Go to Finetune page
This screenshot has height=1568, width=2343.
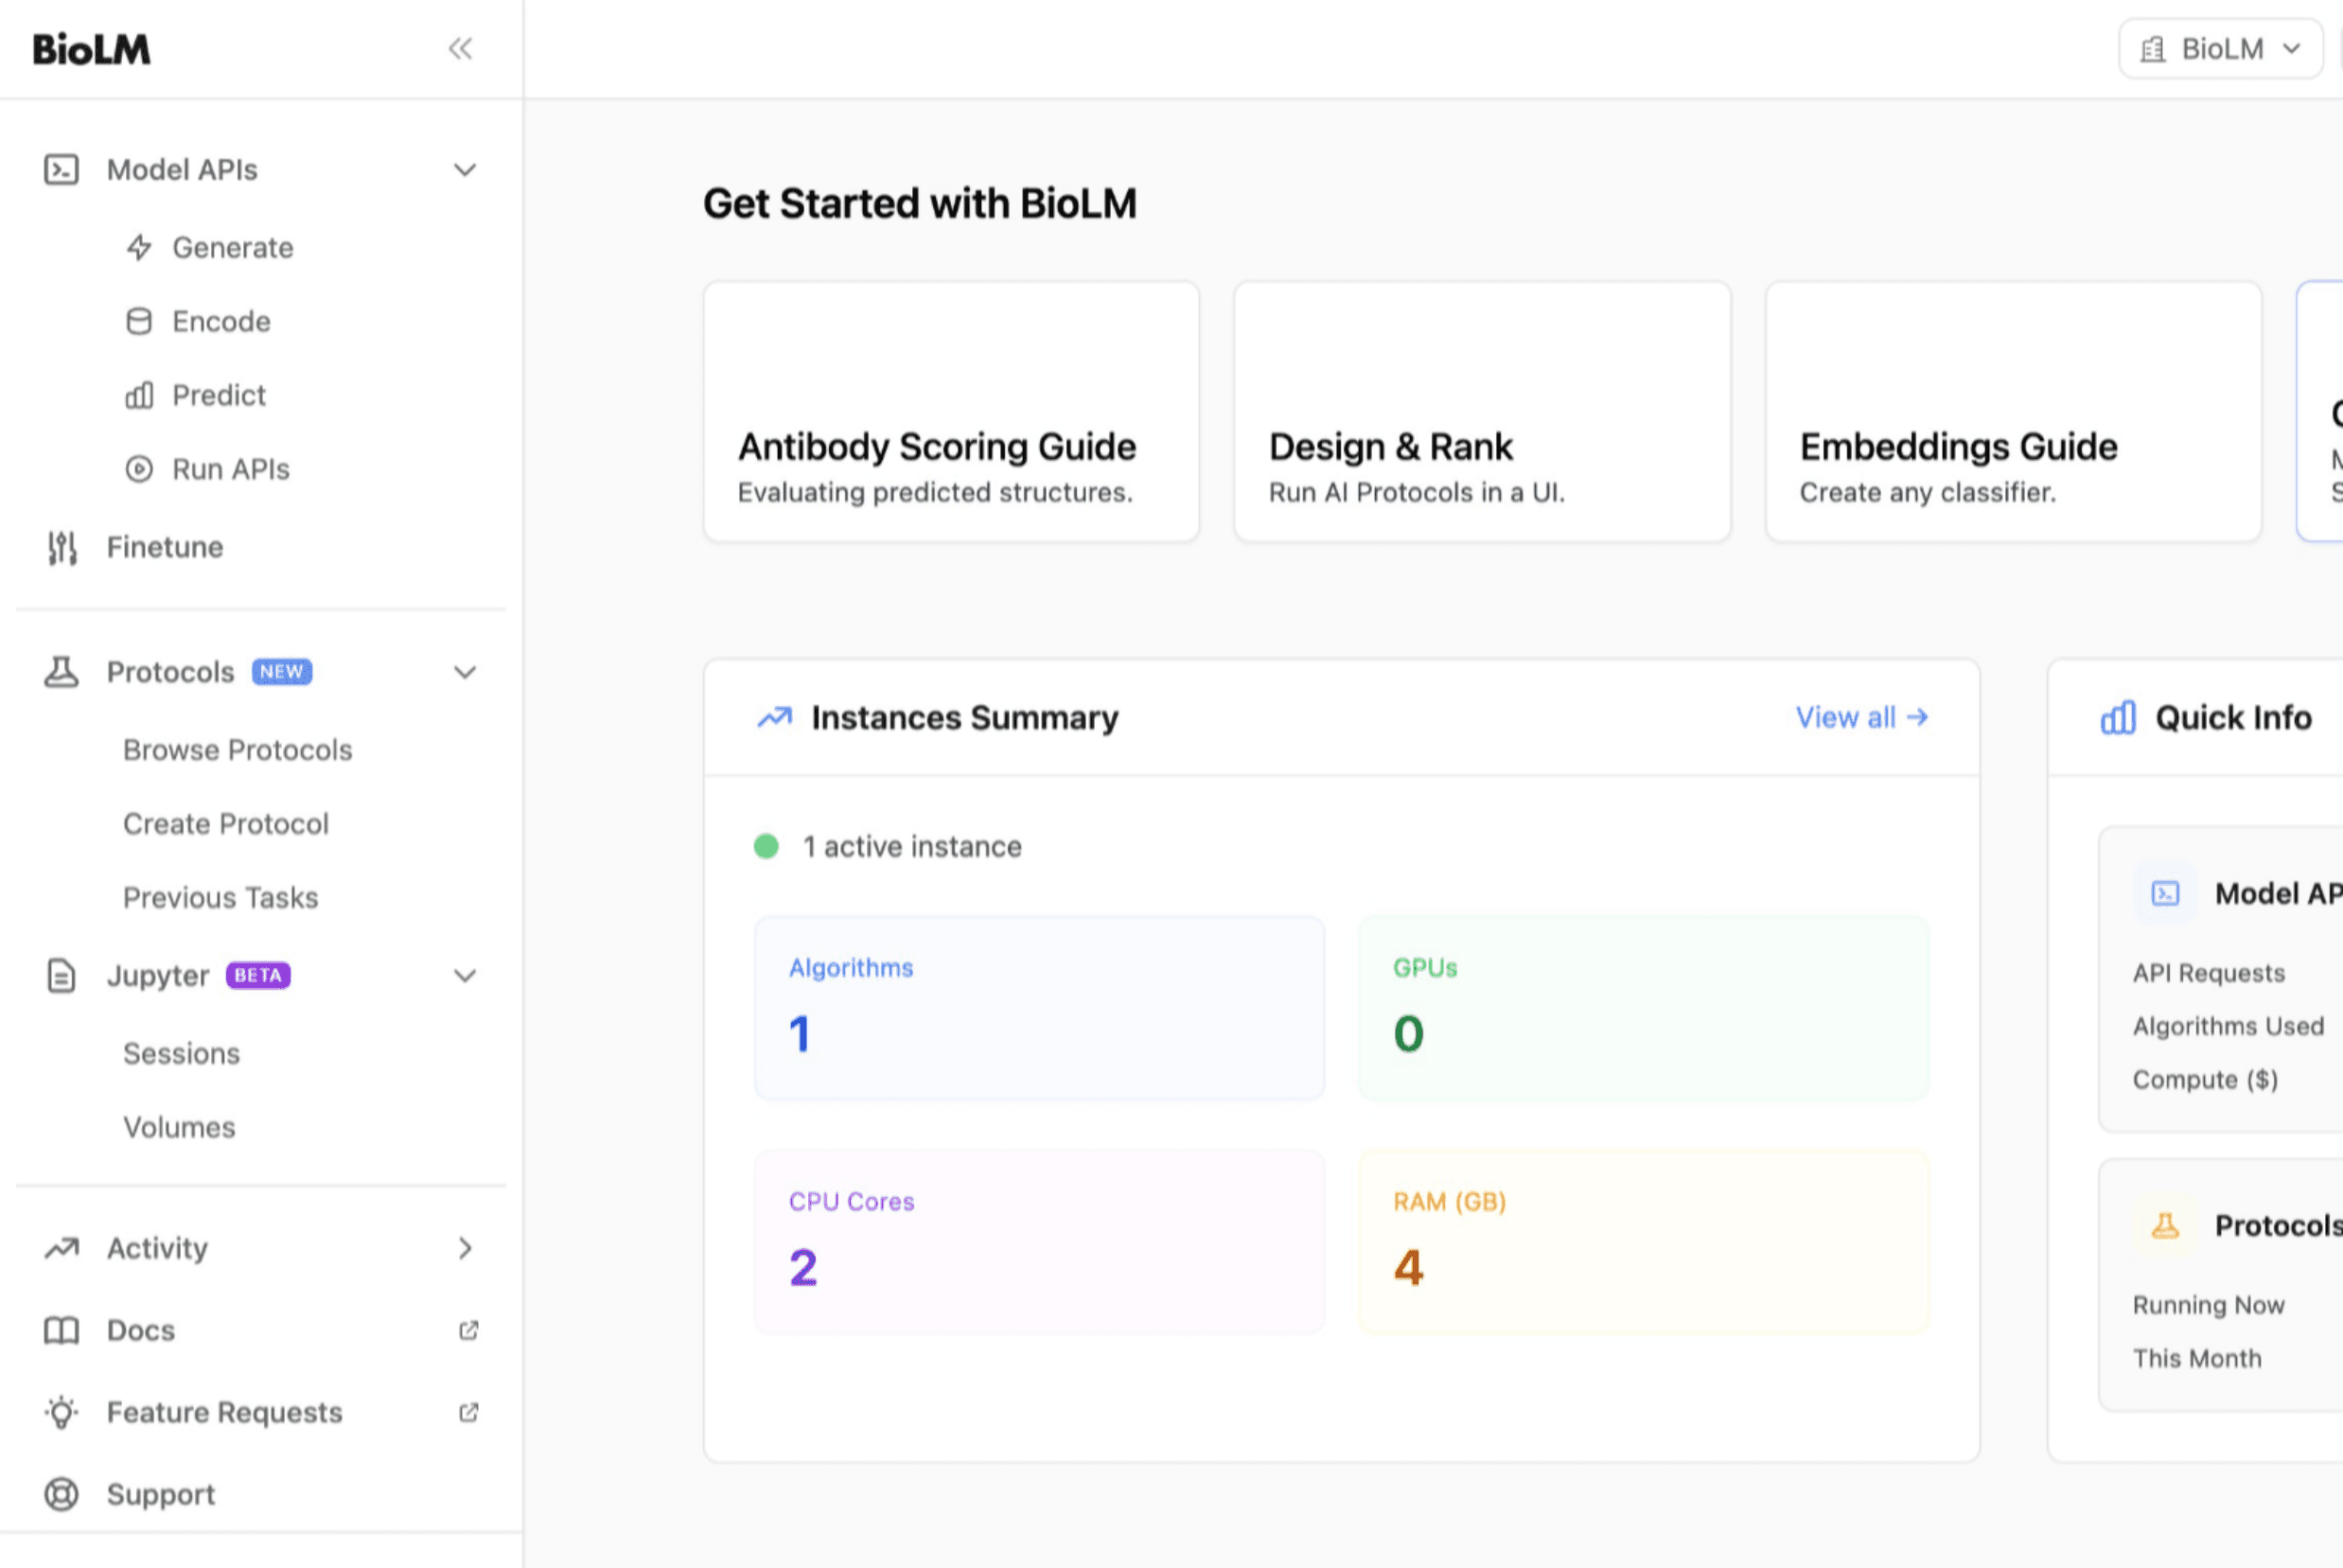(165, 547)
